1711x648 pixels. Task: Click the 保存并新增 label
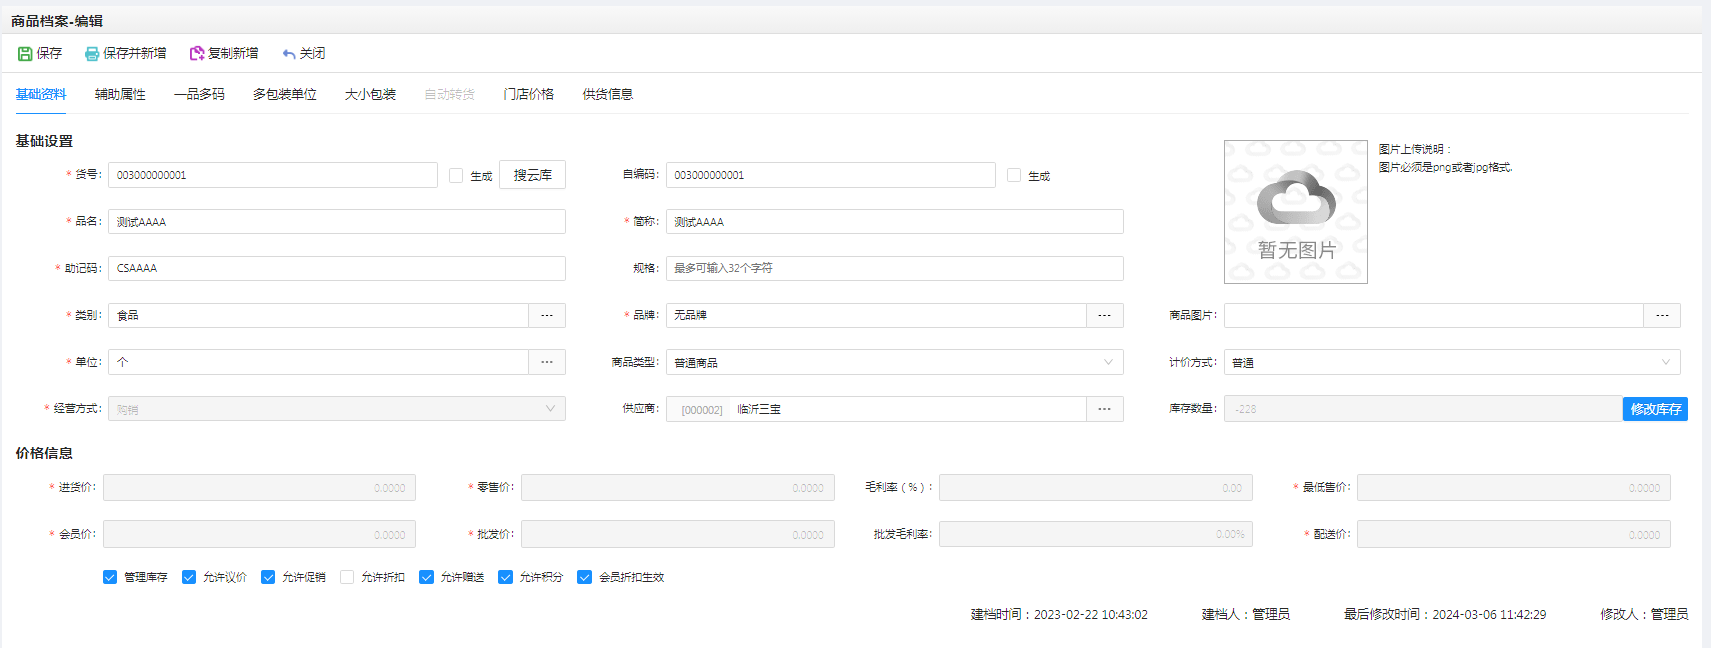click(x=135, y=54)
